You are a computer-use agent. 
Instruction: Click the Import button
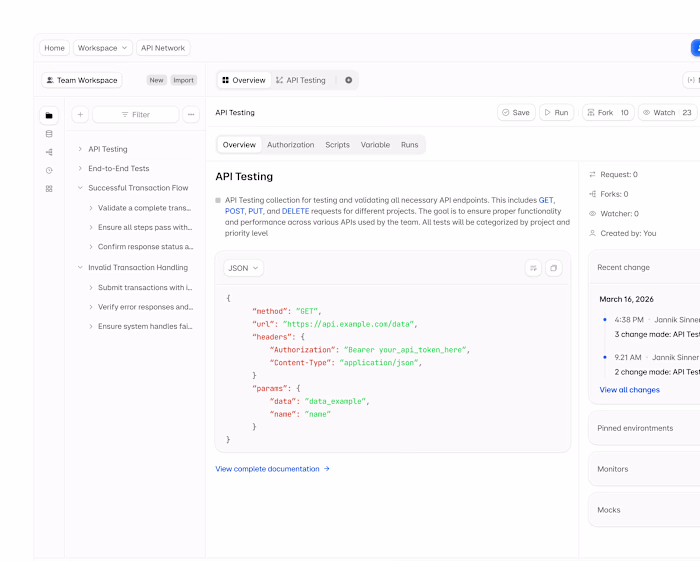[183, 80]
